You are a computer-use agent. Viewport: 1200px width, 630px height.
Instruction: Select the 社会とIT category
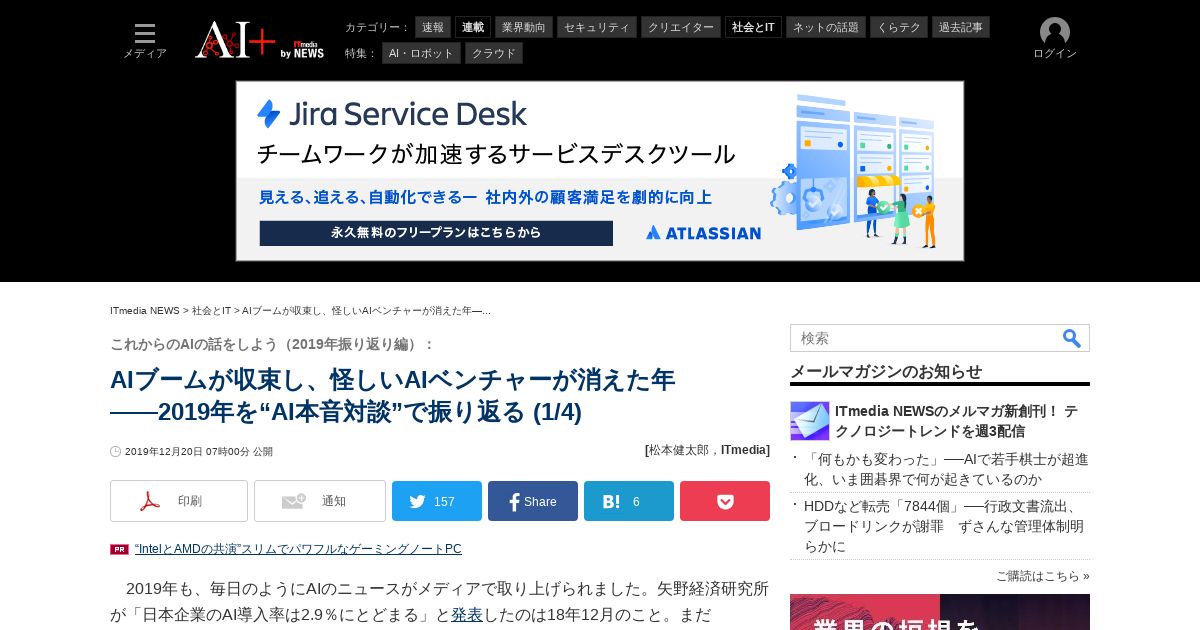click(x=753, y=27)
